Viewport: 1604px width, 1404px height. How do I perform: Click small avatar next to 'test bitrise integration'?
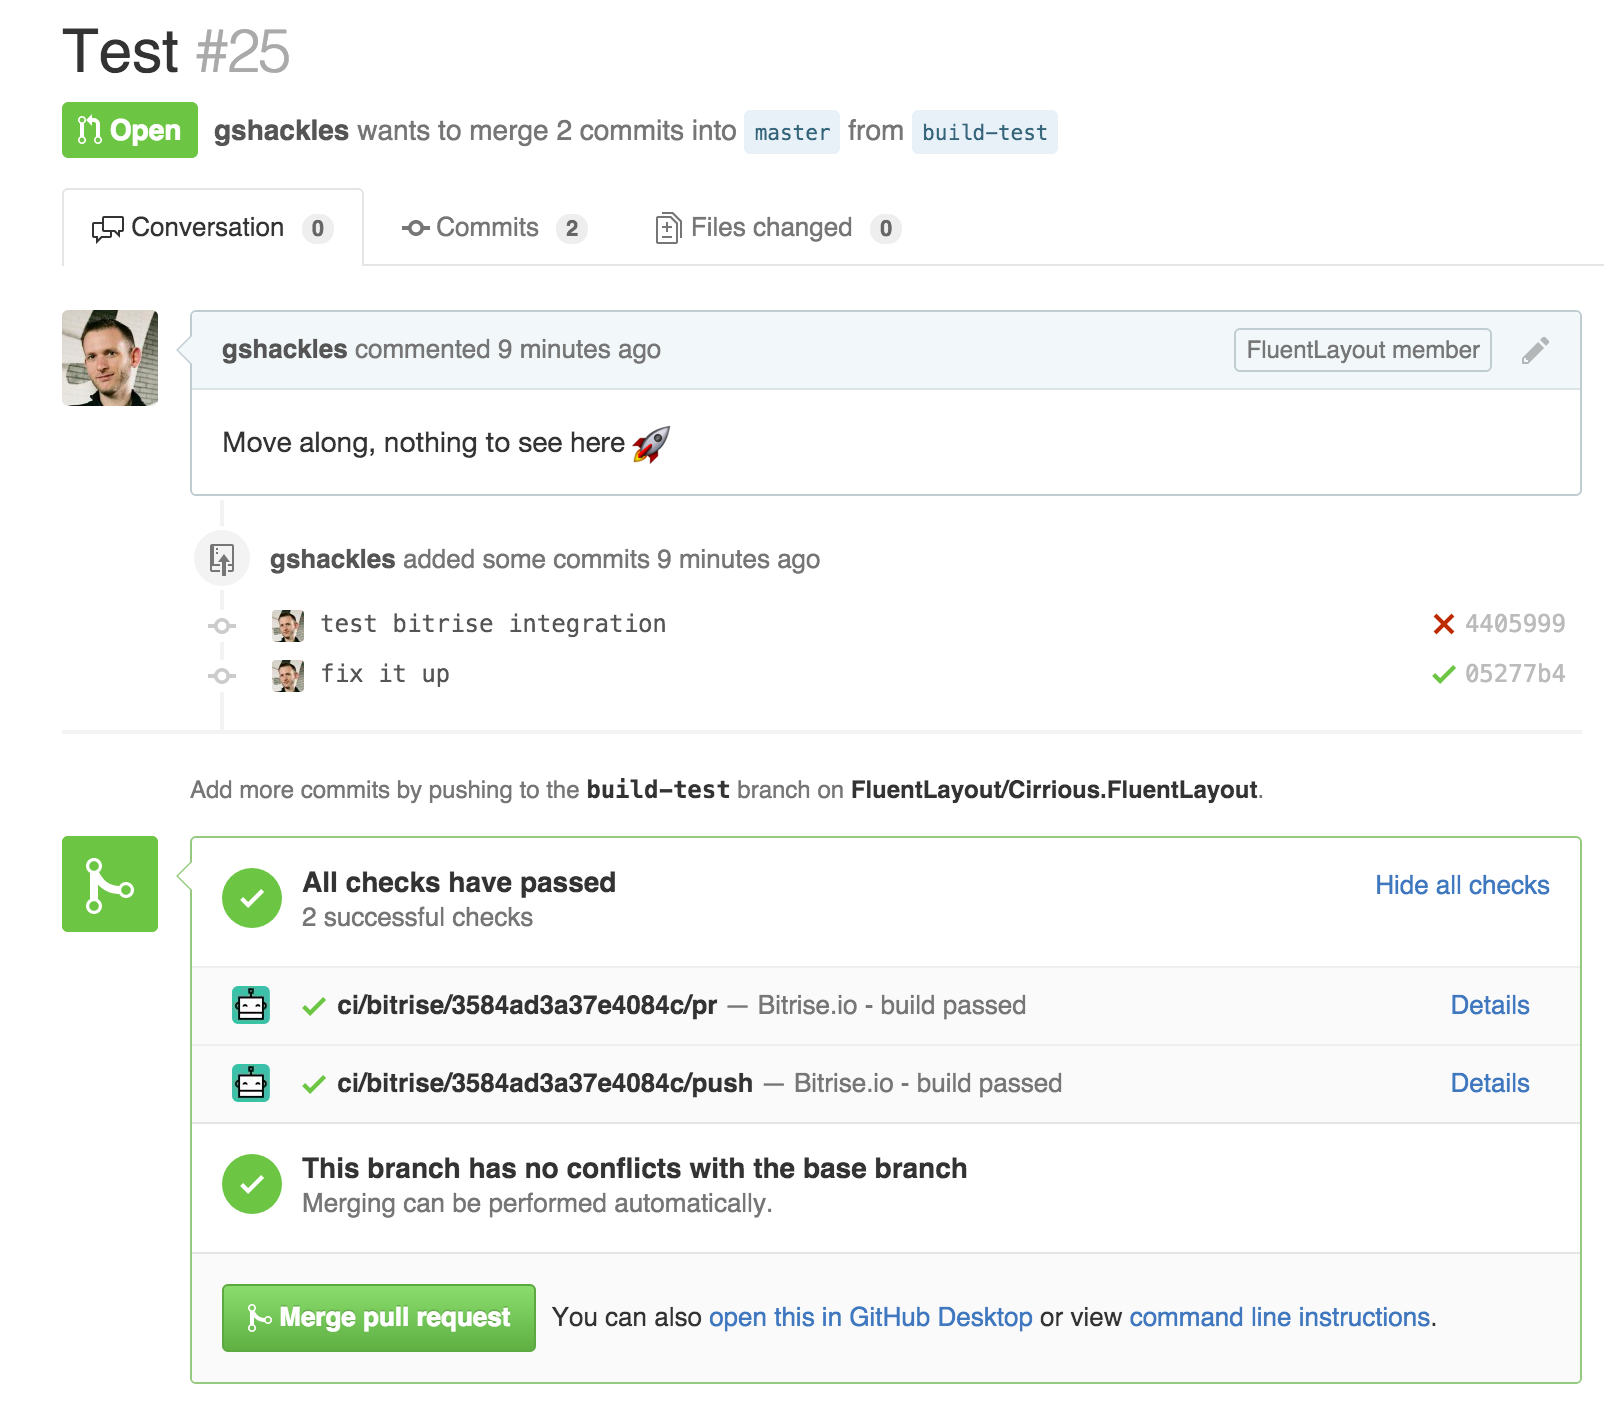[x=288, y=625]
